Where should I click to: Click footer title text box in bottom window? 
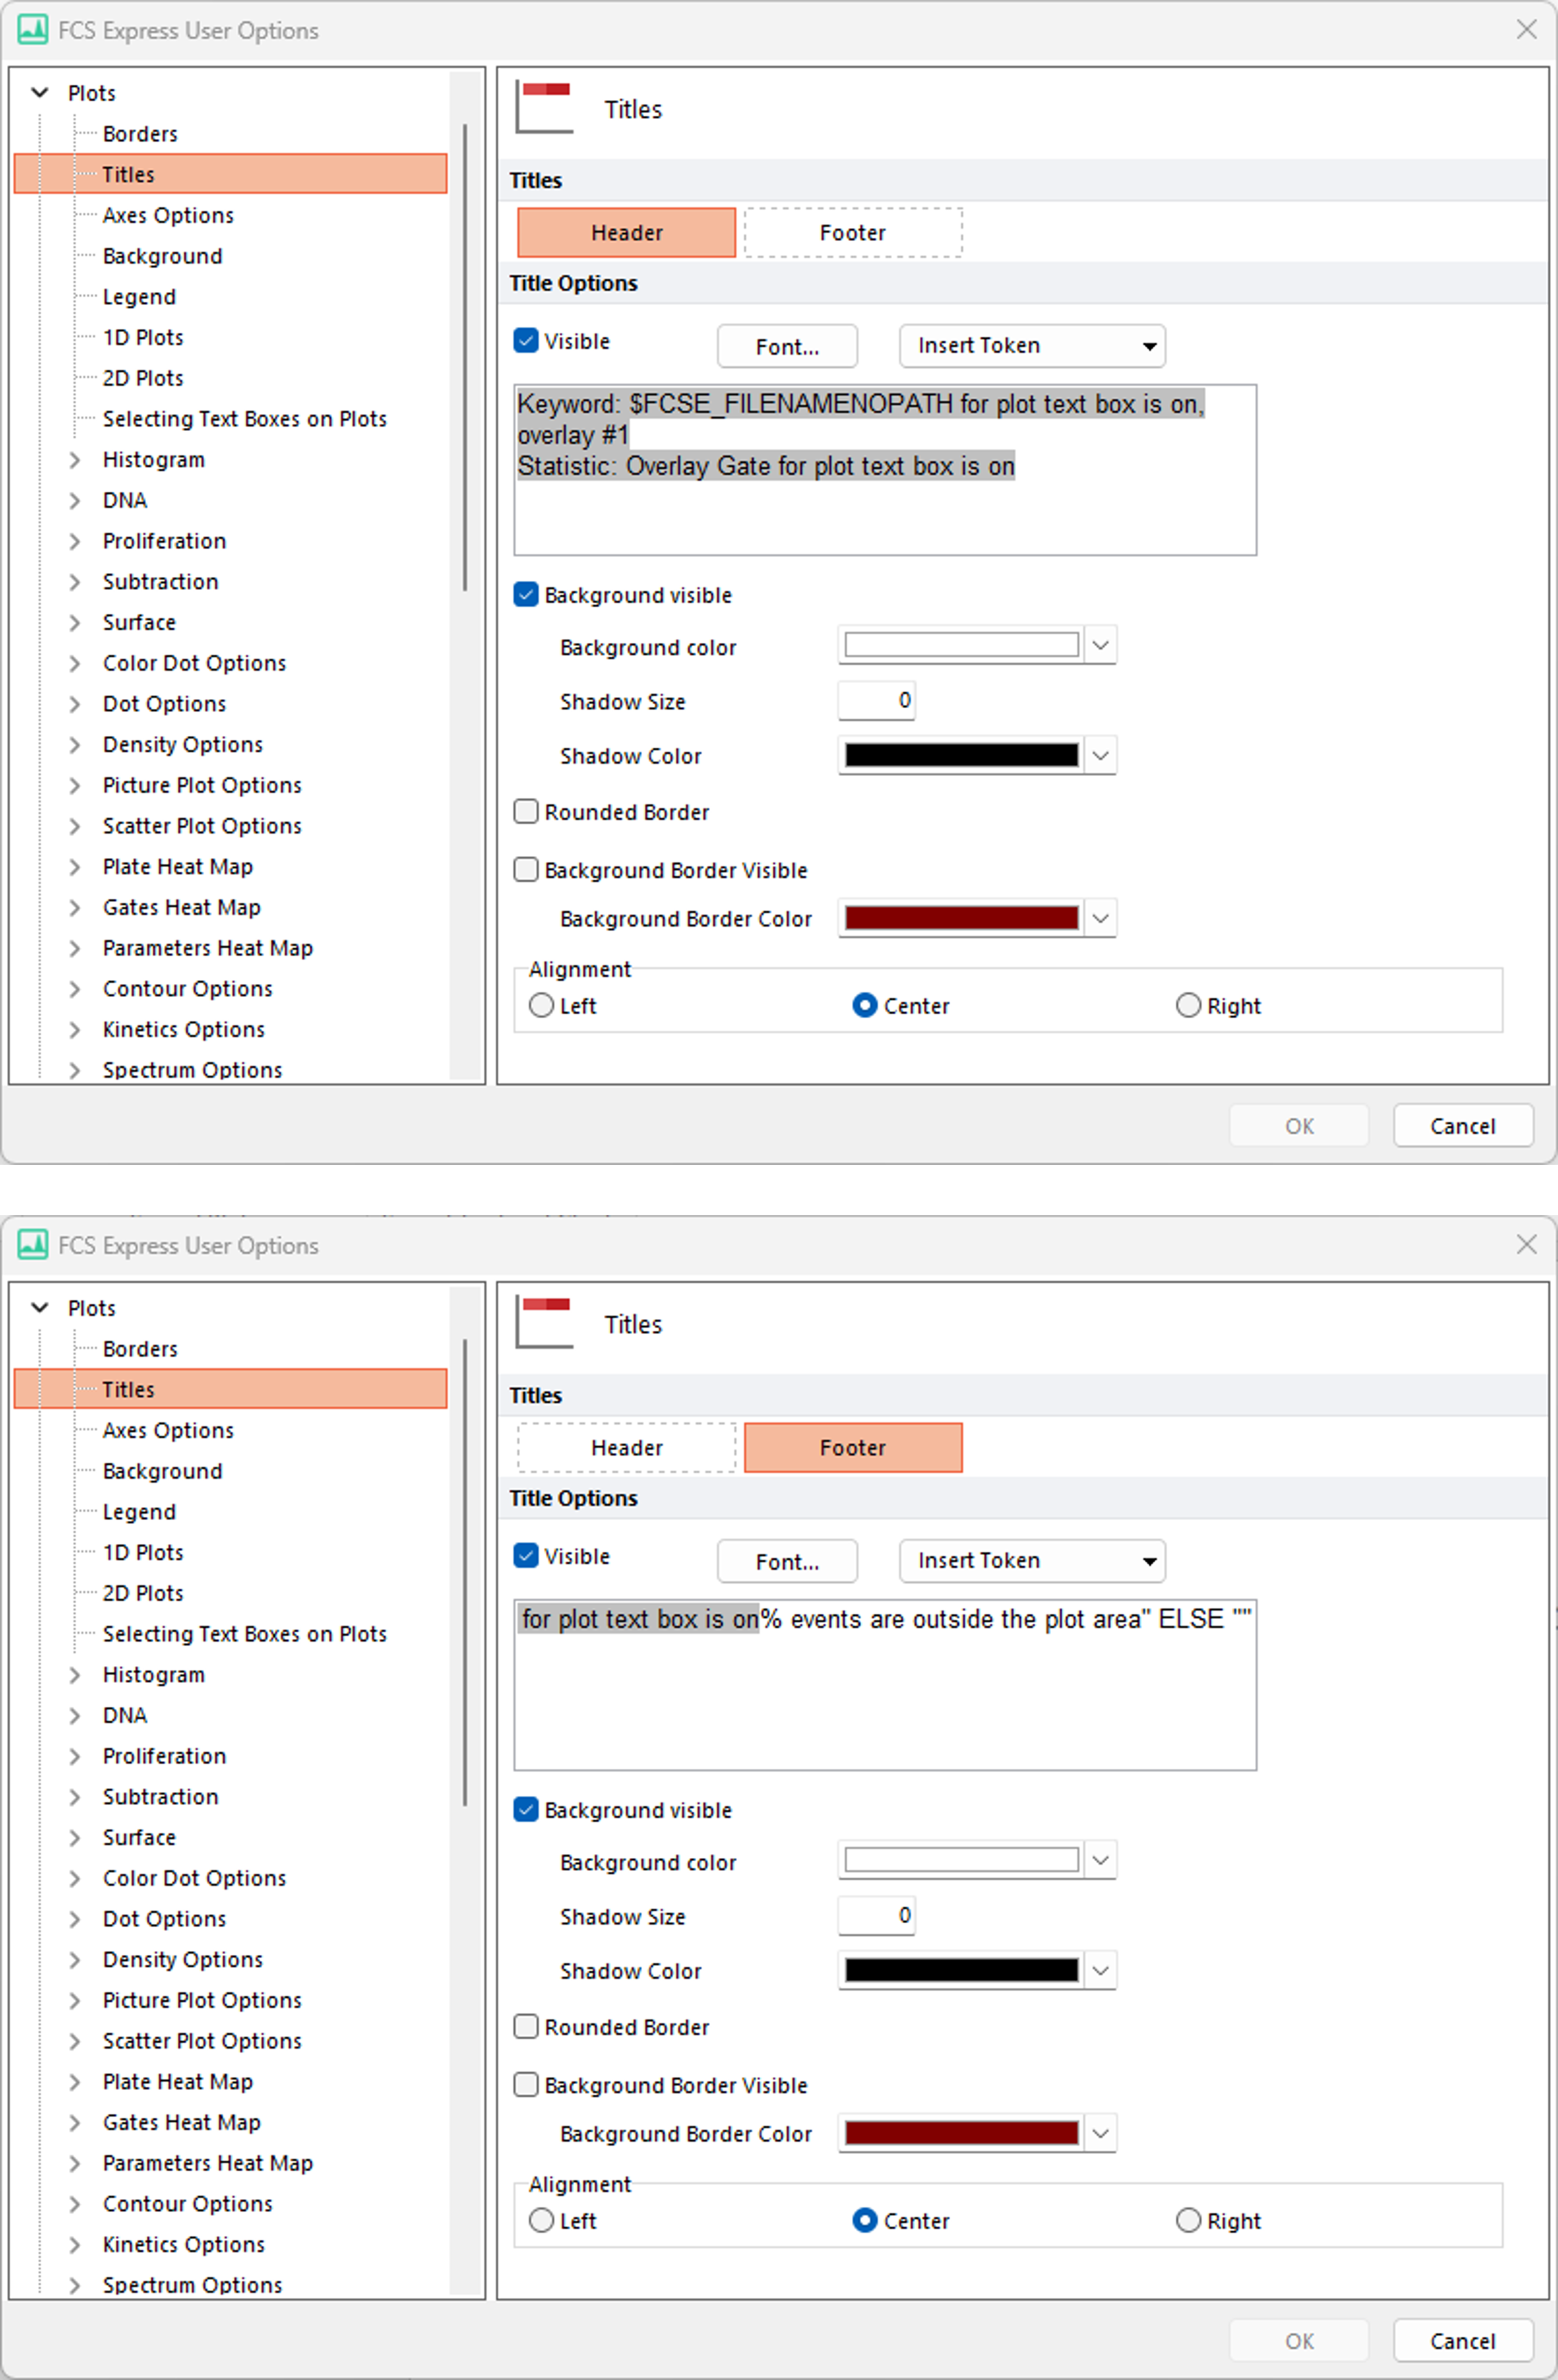tap(885, 1685)
